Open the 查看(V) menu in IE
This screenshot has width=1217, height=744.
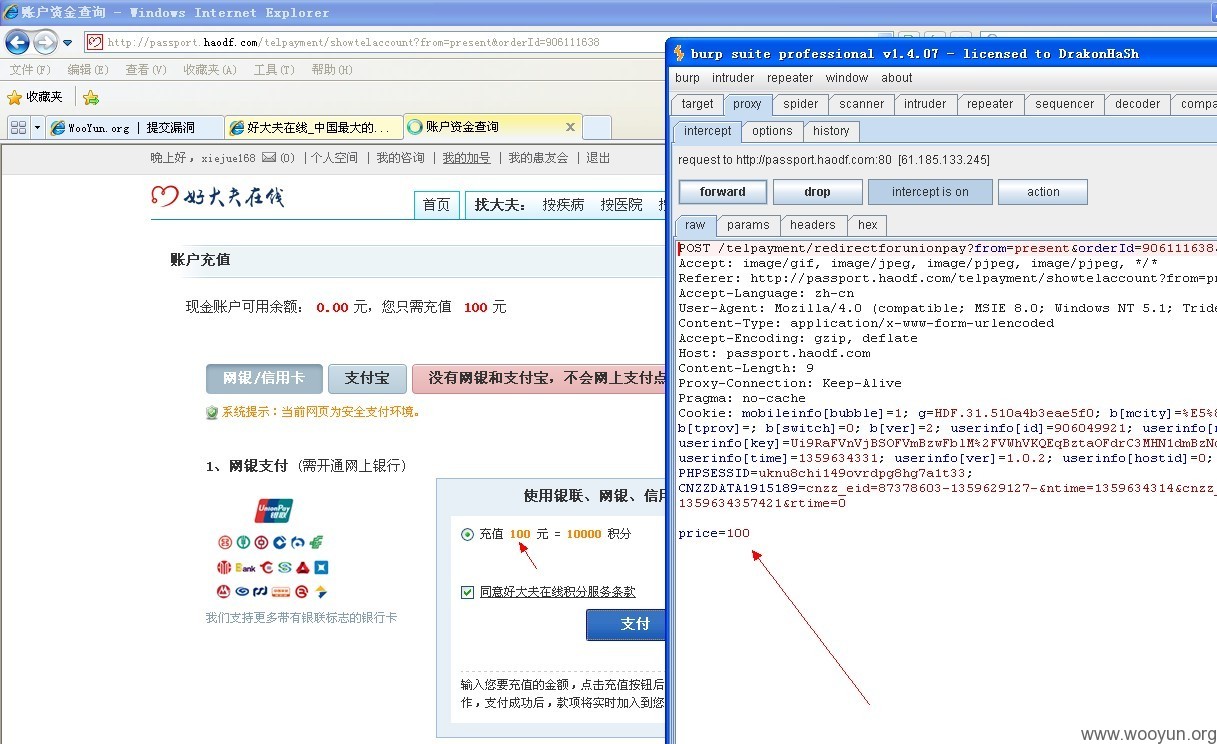click(x=146, y=70)
